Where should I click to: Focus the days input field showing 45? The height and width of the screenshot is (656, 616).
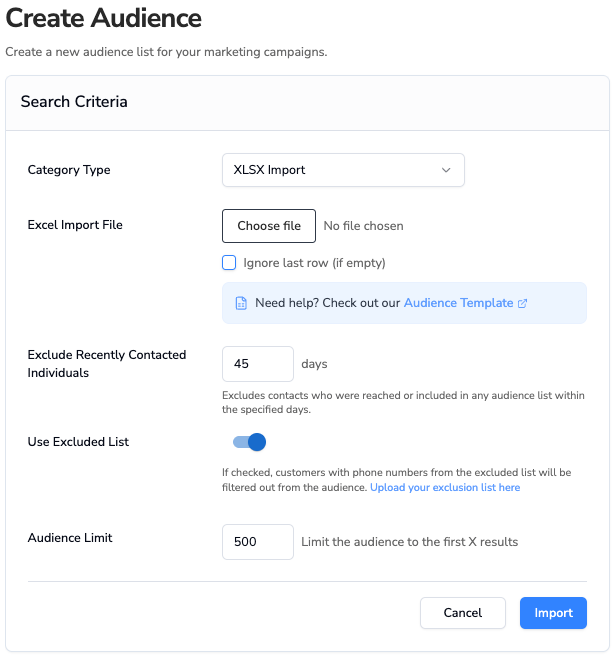click(258, 364)
